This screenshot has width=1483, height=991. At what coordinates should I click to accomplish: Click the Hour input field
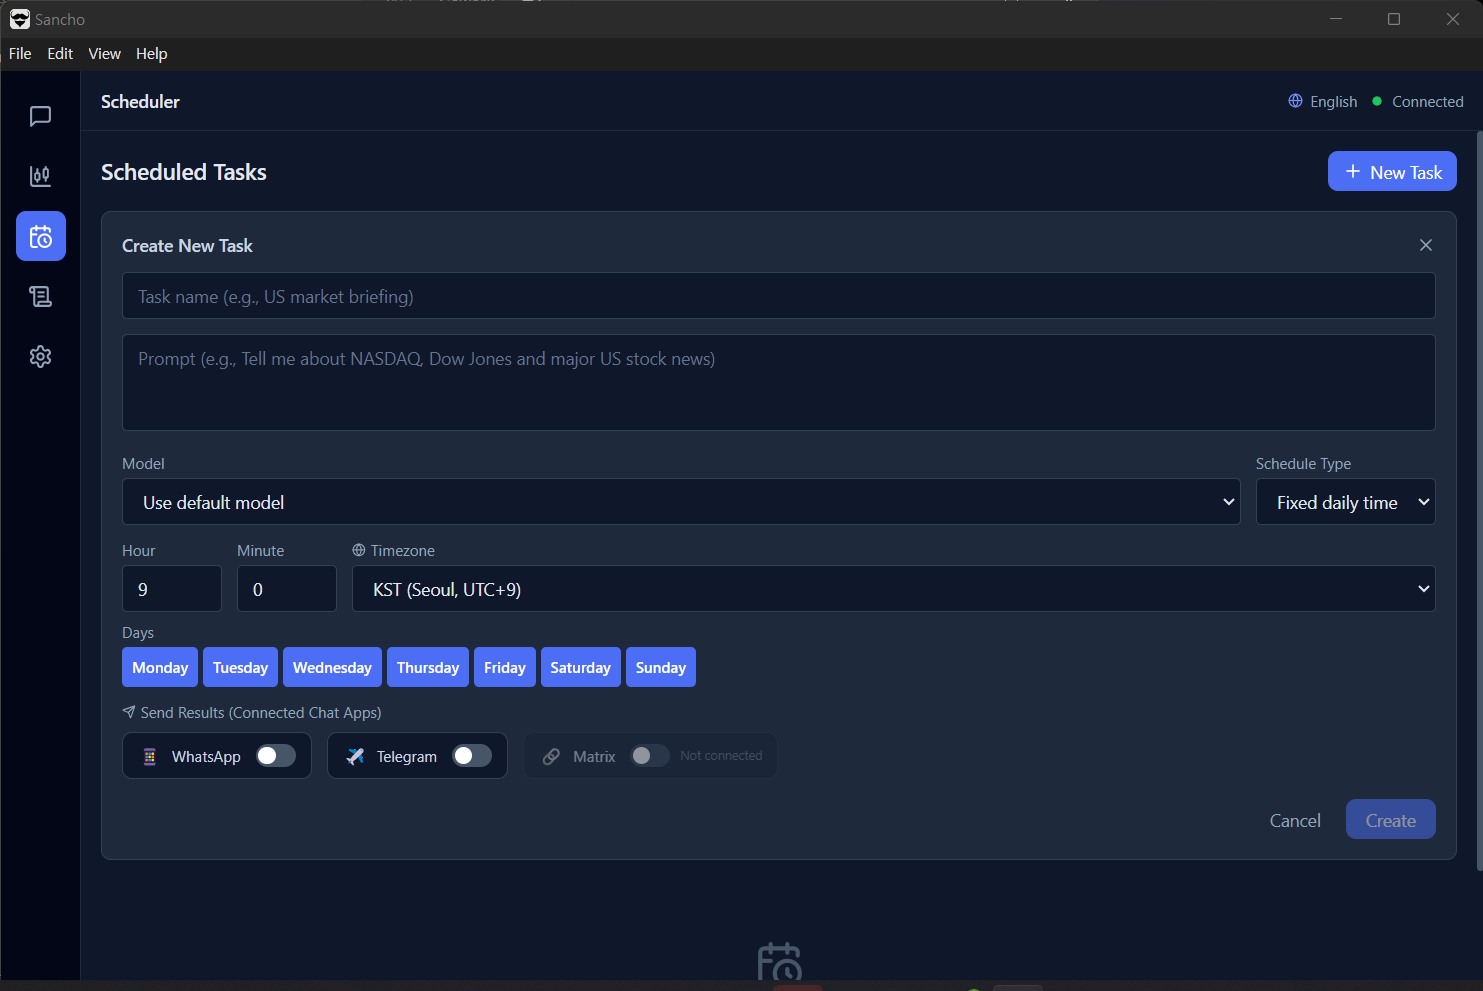point(172,589)
